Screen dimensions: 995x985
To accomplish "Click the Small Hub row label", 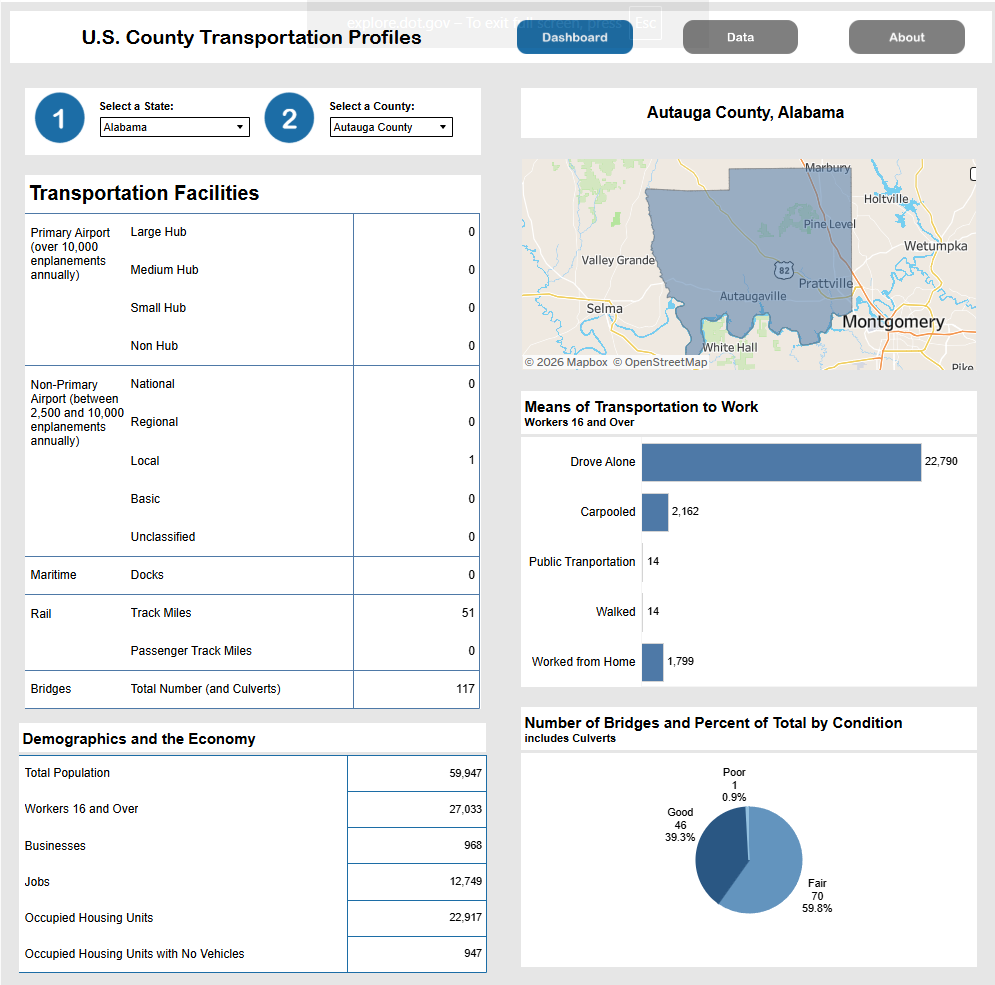I will click(x=158, y=308).
